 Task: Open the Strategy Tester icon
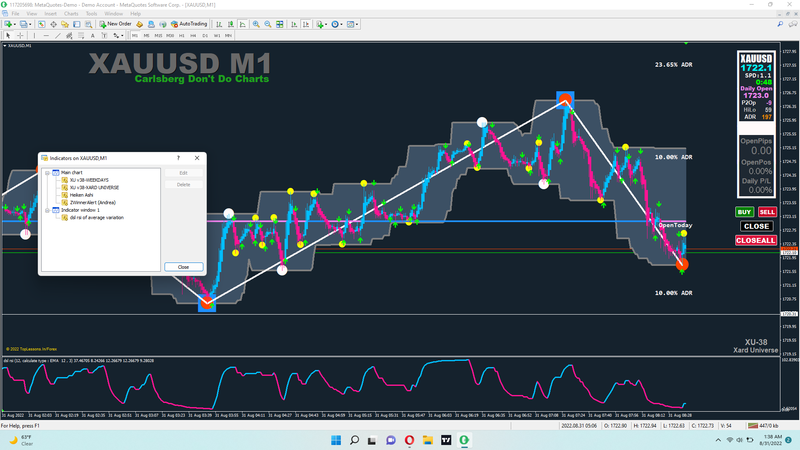tap(88, 24)
